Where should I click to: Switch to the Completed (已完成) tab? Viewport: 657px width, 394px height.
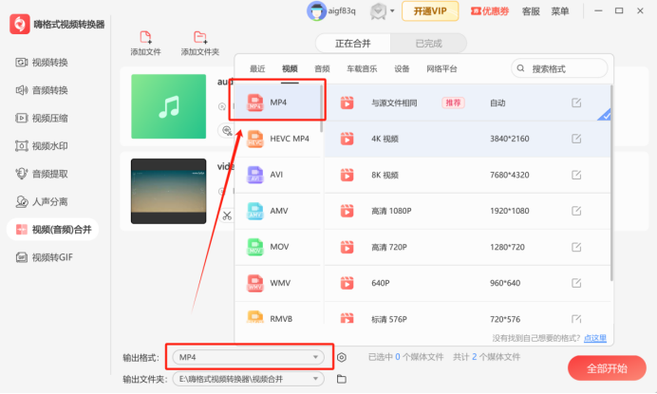pyautogui.click(x=428, y=43)
